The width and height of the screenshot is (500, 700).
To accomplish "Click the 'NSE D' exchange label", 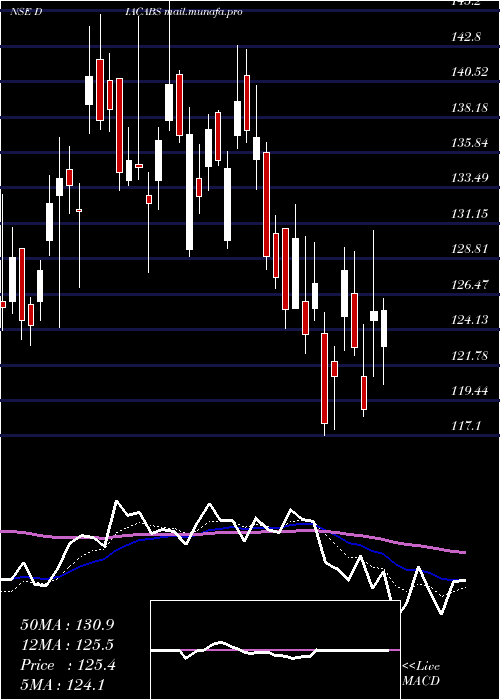I will coord(26,12).
